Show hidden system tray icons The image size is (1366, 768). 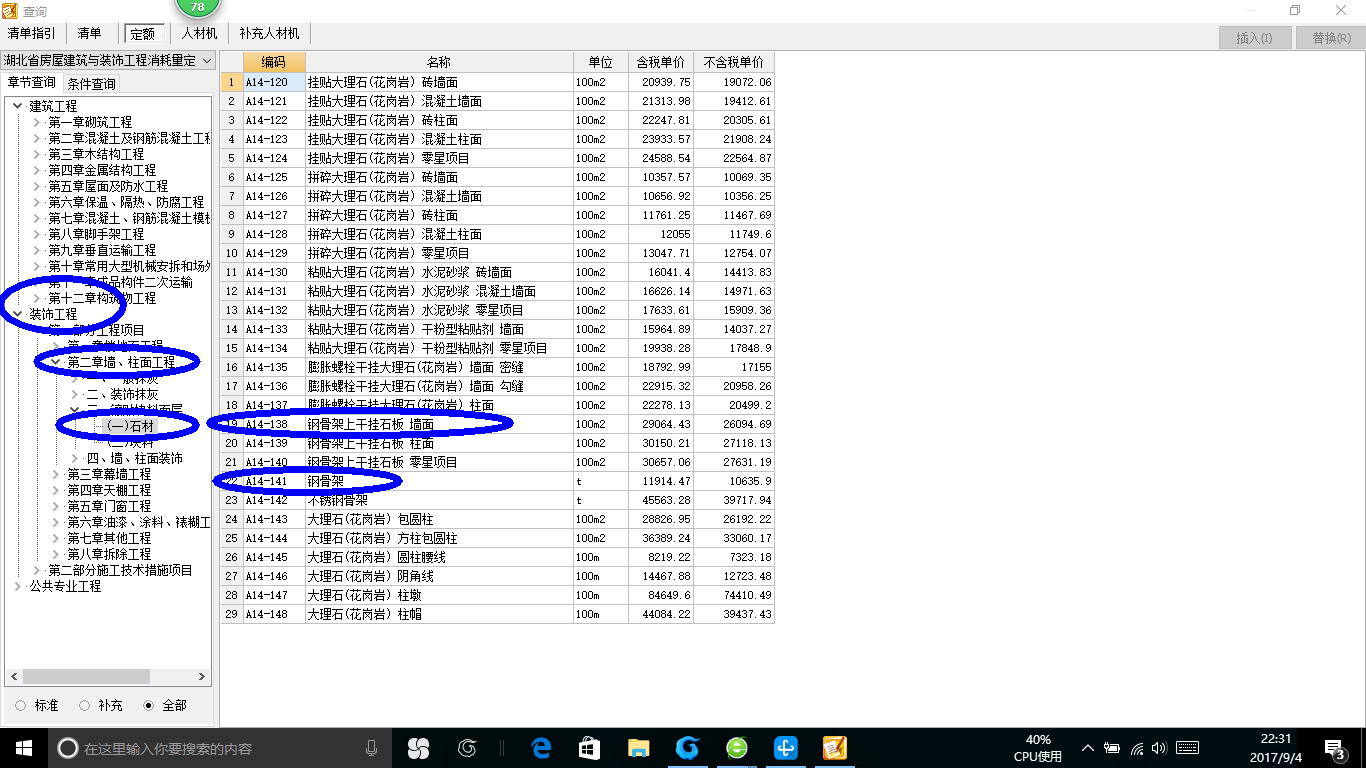pyautogui.click(x=1088, y=748)
